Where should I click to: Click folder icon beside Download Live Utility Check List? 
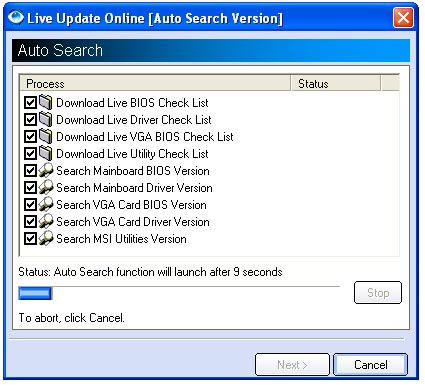(x=46, y=153)
